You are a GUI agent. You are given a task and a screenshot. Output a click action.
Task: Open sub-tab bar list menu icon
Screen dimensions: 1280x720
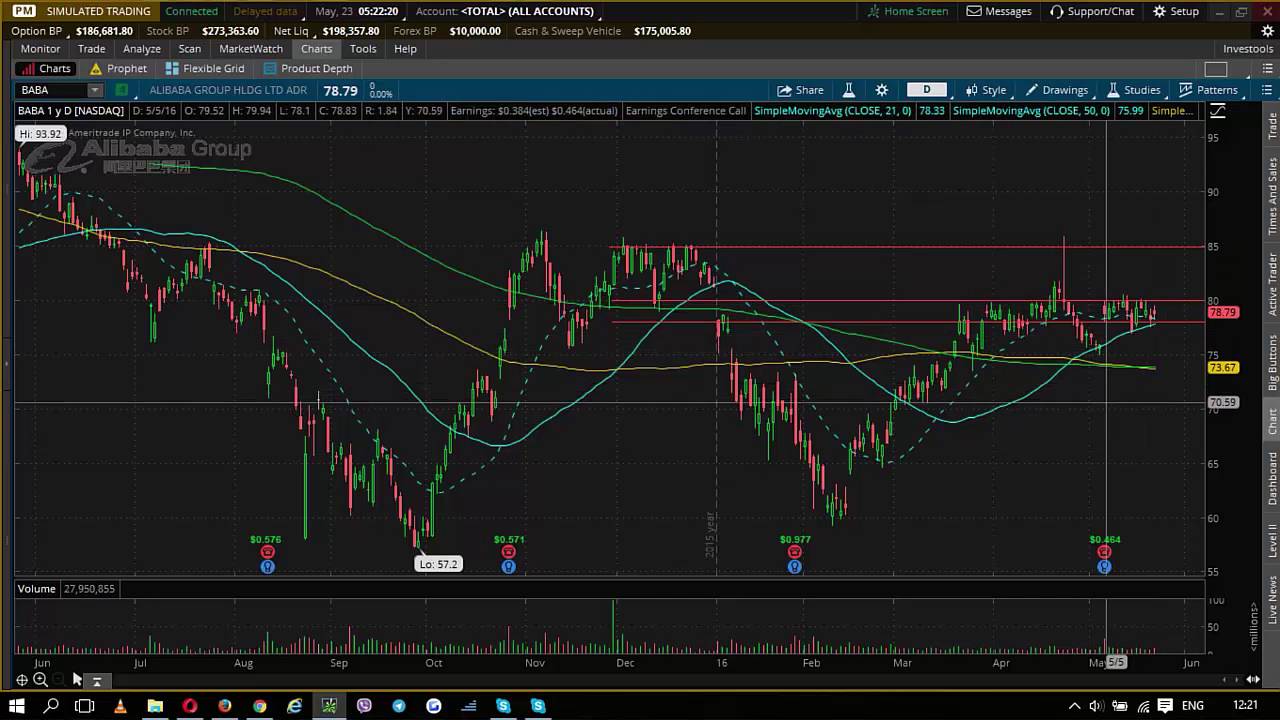pyautogui.click(x=1268, y=69)
